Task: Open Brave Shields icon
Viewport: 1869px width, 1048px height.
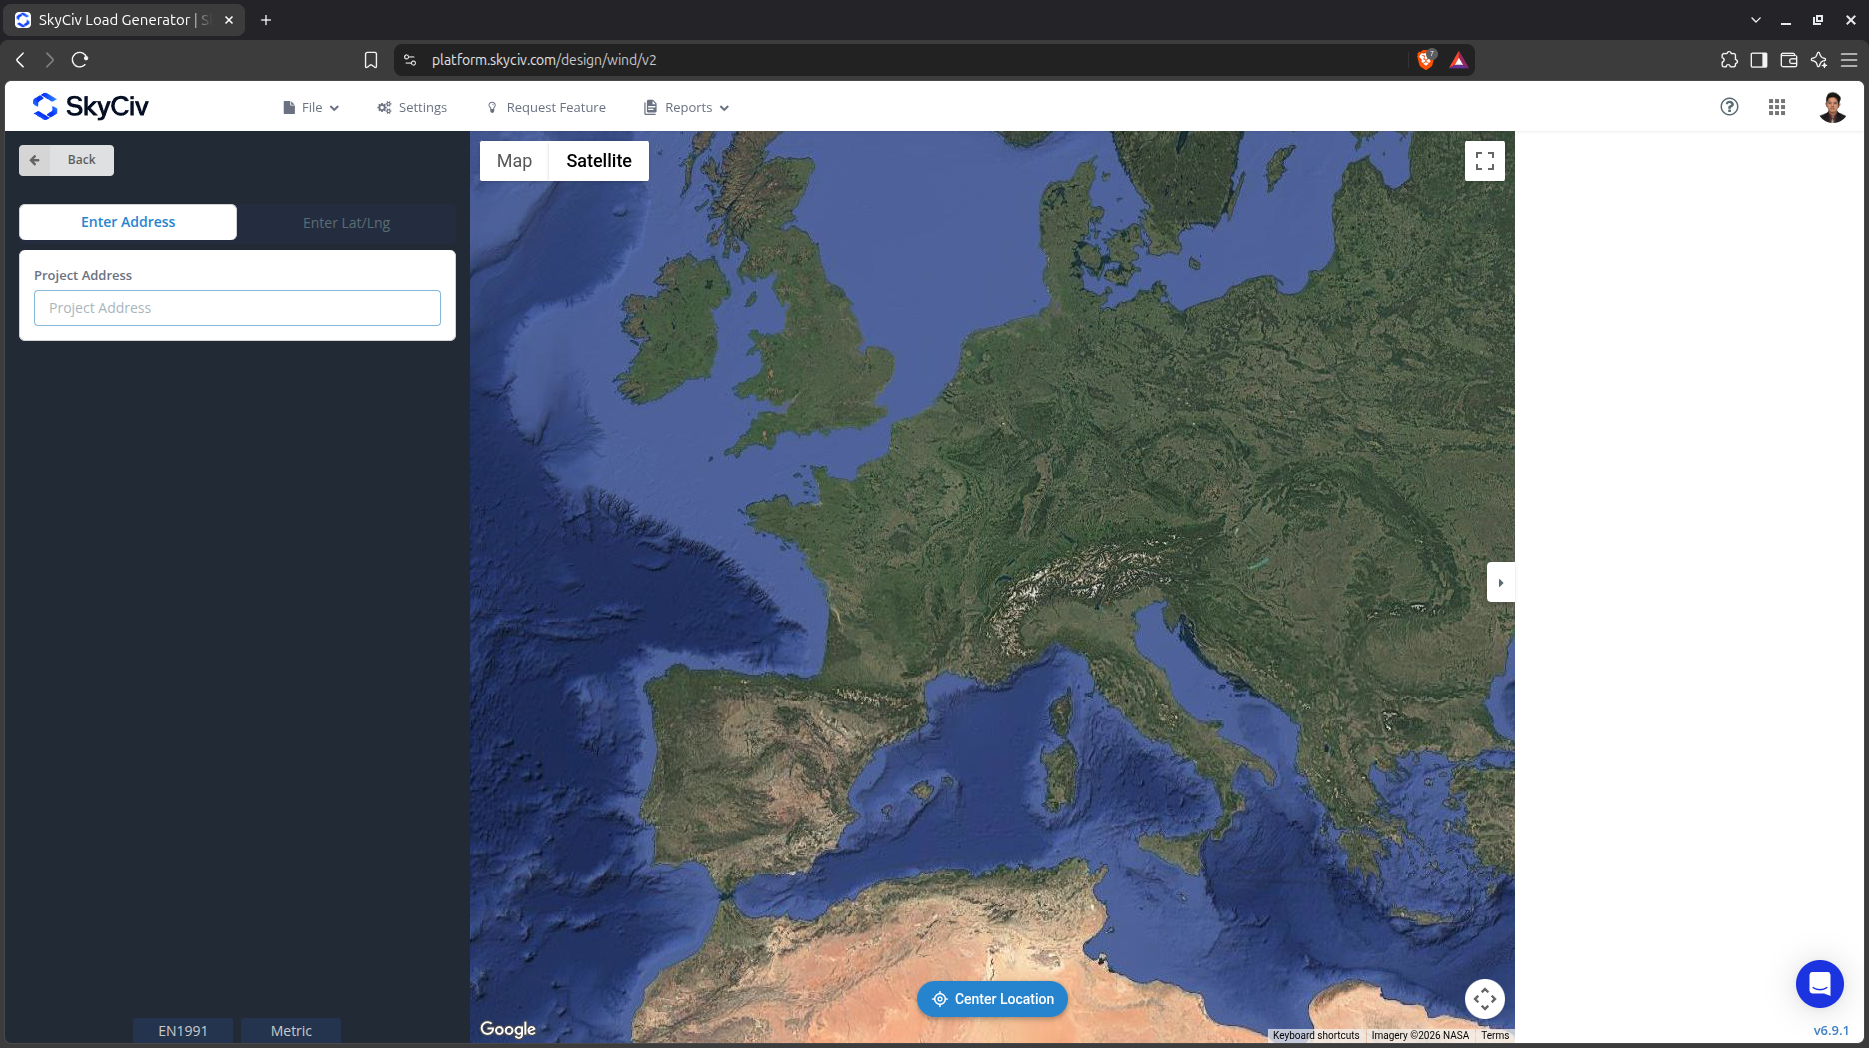Action: 1427,60
